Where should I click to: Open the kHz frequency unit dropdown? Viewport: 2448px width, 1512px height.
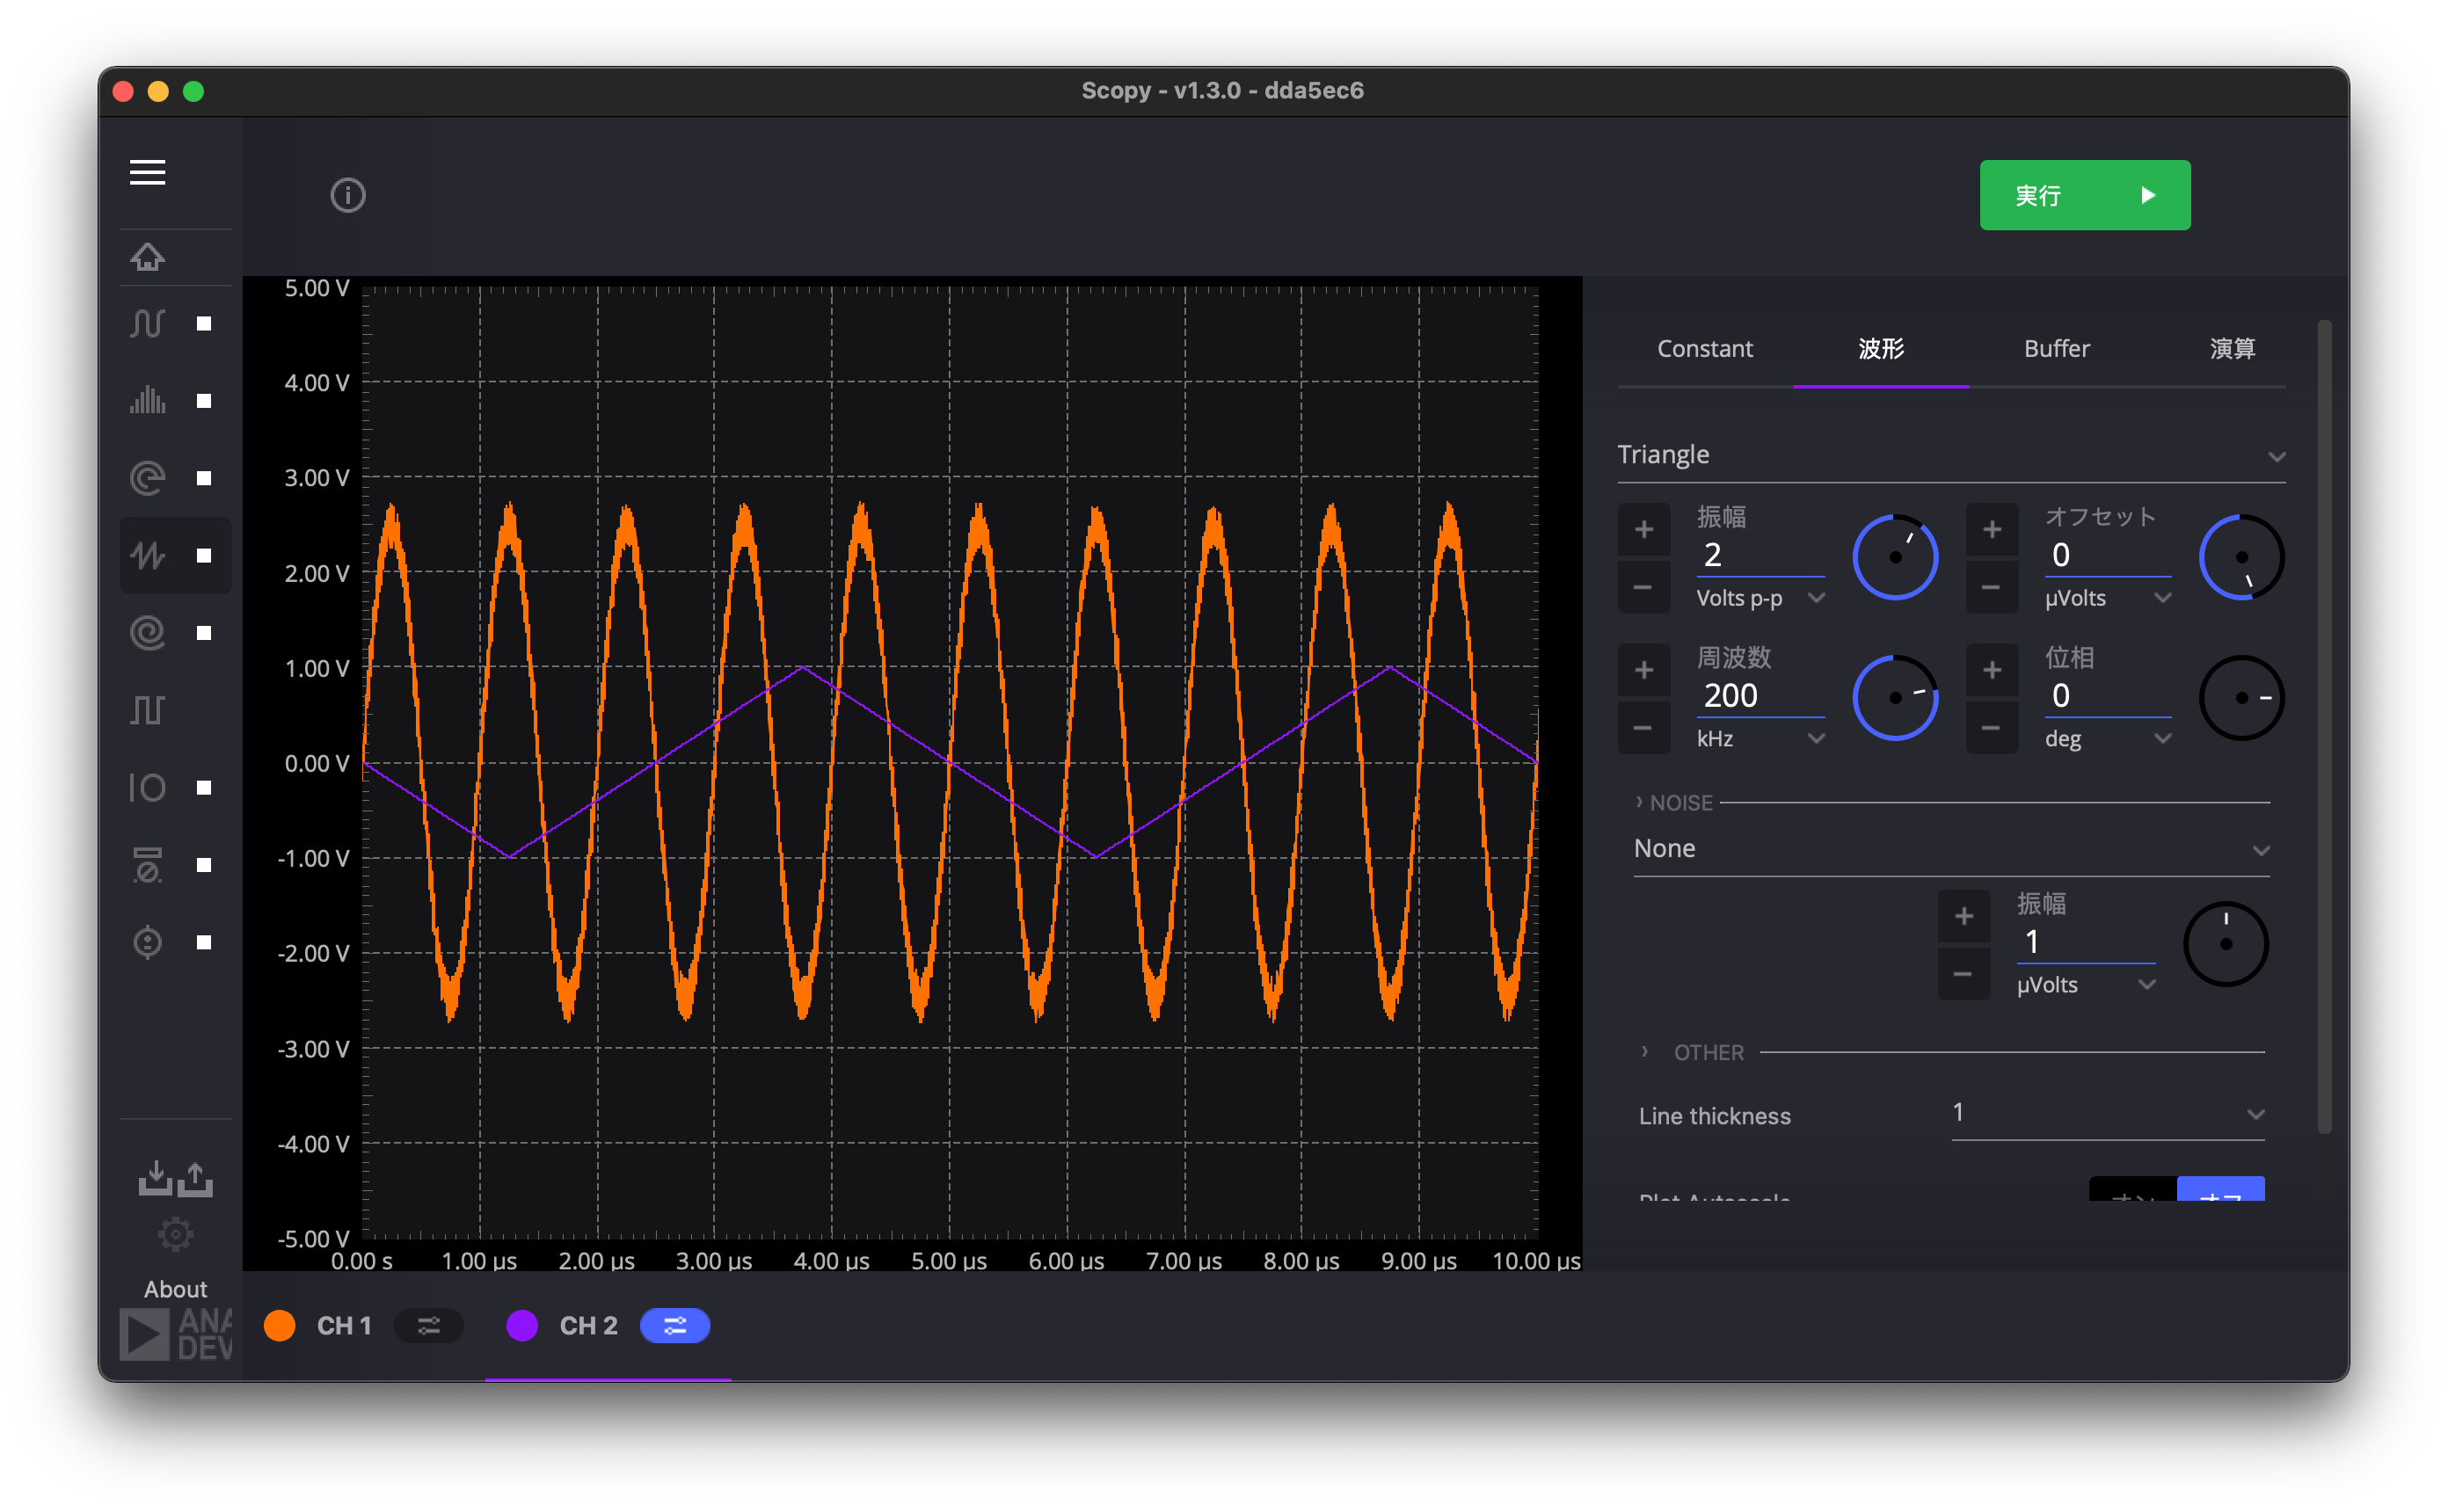(x=1760, y=738)
